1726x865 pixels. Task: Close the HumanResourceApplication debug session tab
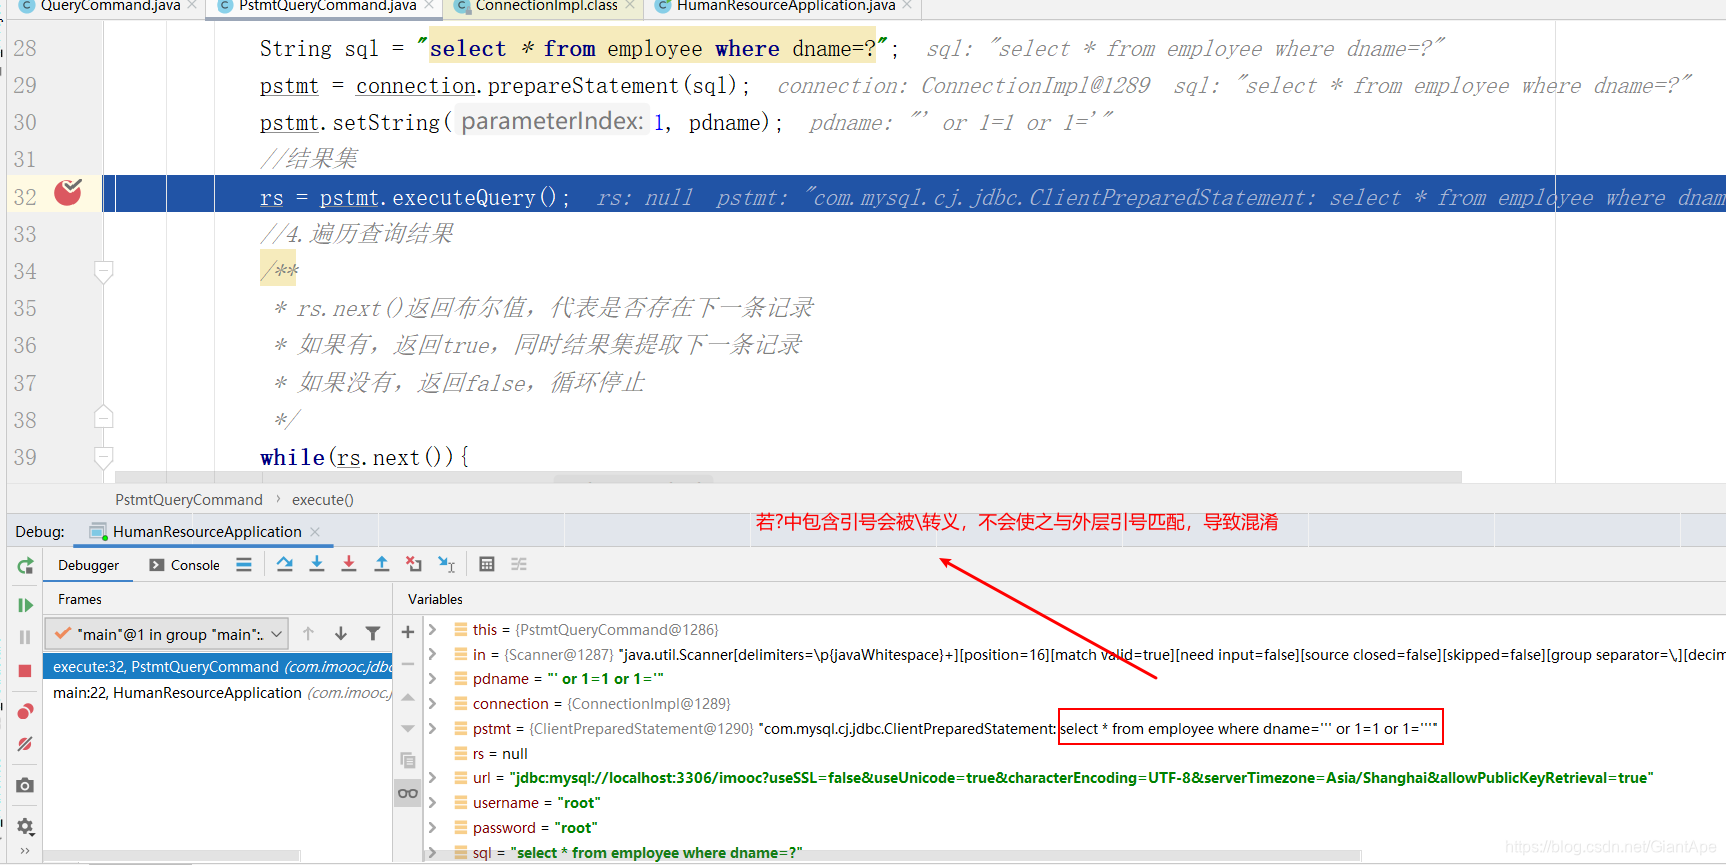click(x=315, y=531)
